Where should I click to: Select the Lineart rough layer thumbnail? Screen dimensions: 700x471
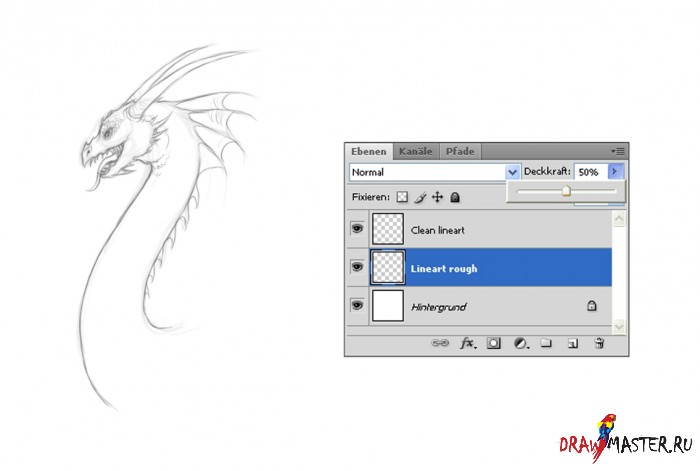(388, 267)
